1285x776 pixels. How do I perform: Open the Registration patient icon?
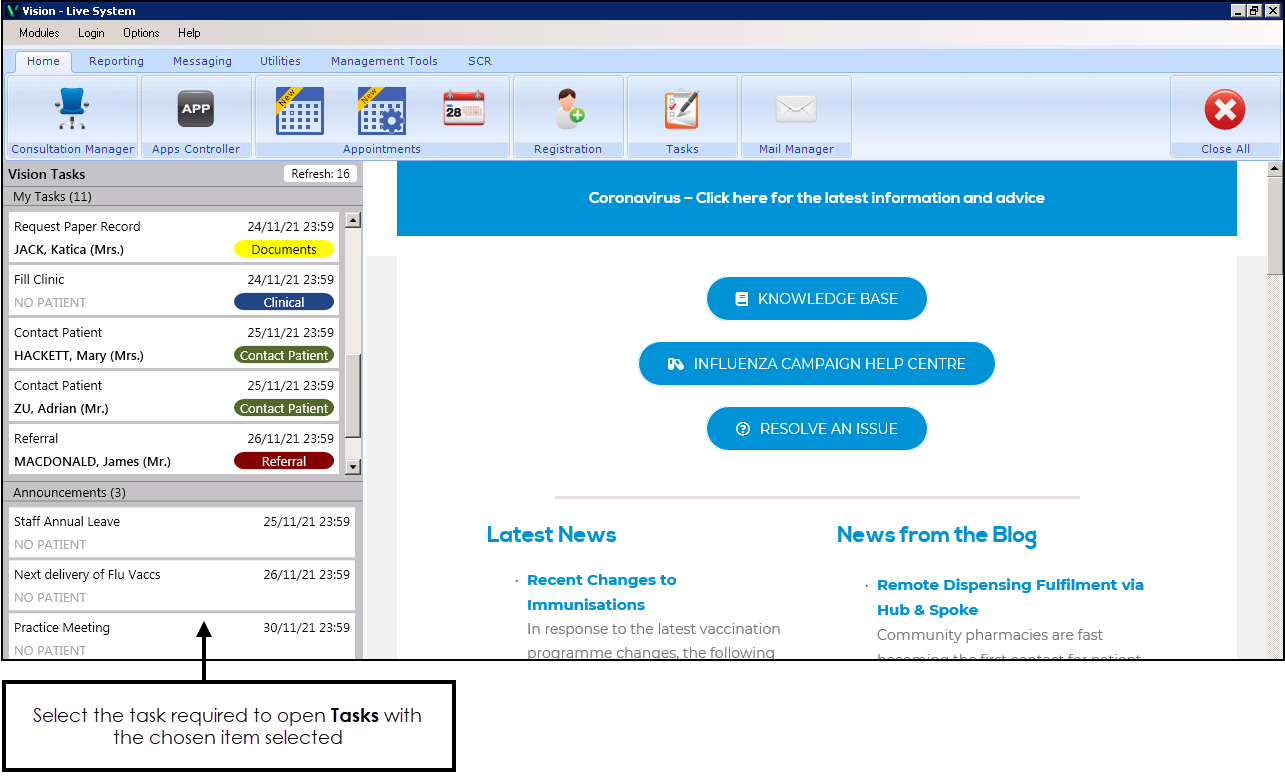[x=568, y=109]
